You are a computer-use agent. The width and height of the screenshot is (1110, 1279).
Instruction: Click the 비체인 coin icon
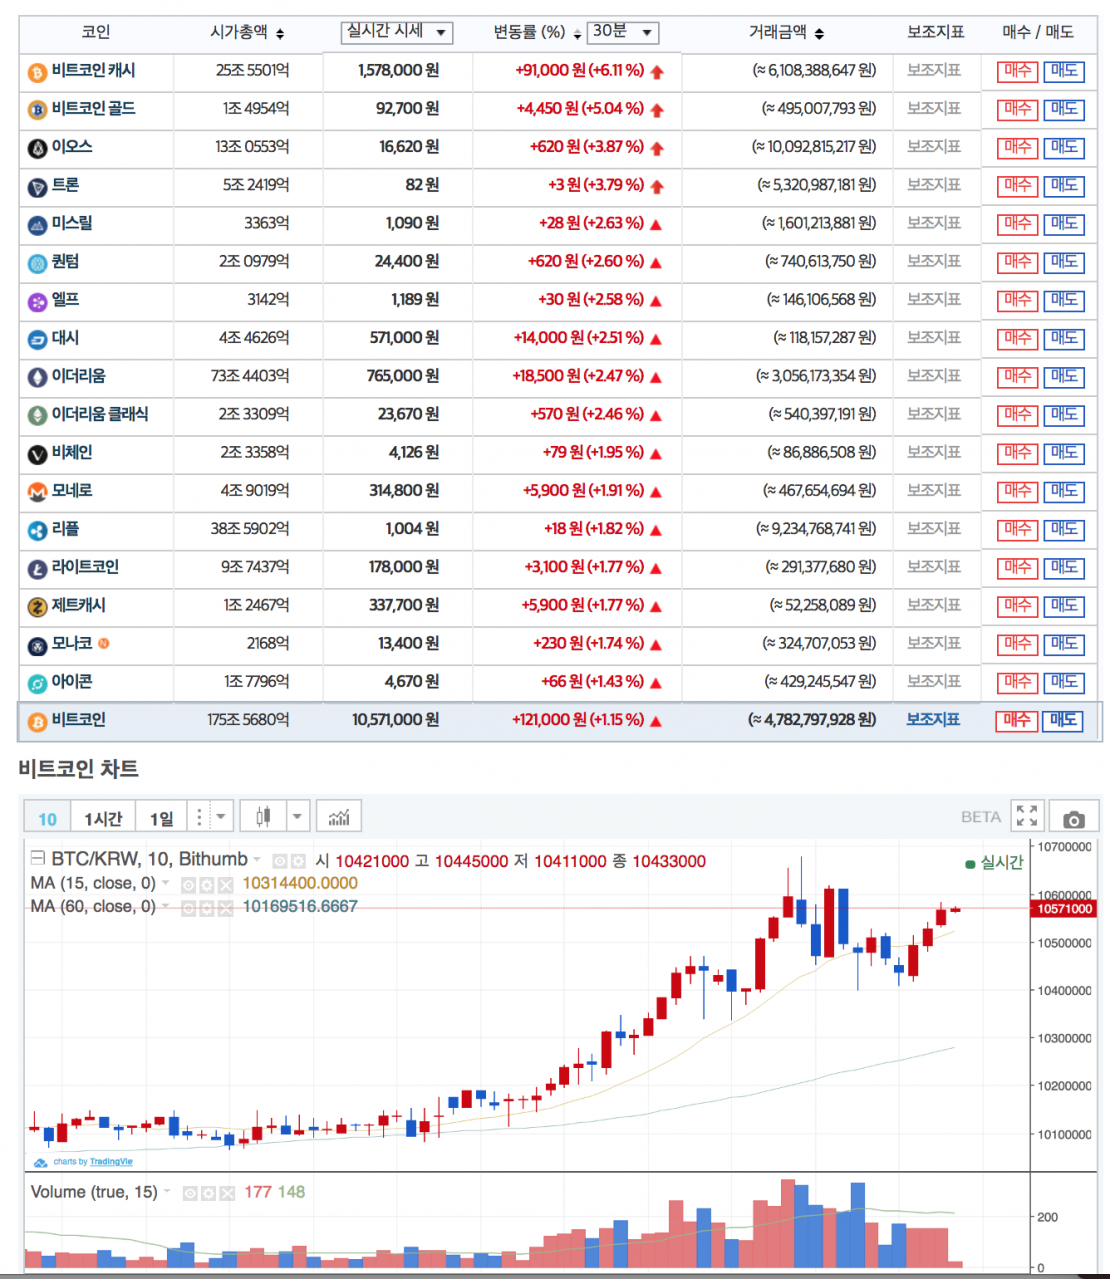pos(37,454)
